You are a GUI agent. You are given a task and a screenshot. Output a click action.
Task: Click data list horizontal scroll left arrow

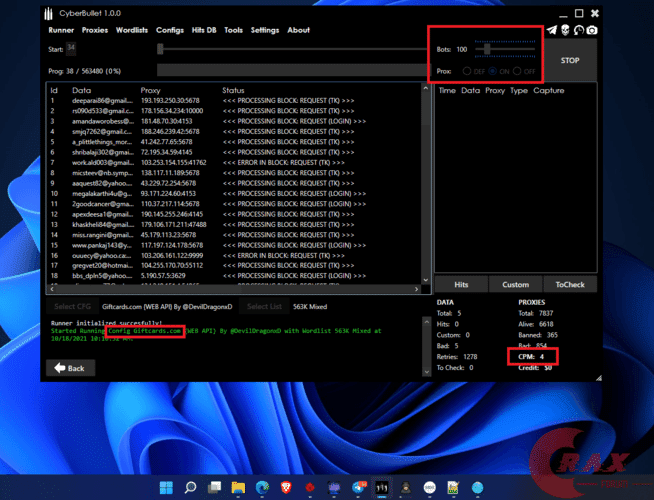pyautogui.click(x=52, y=289)
